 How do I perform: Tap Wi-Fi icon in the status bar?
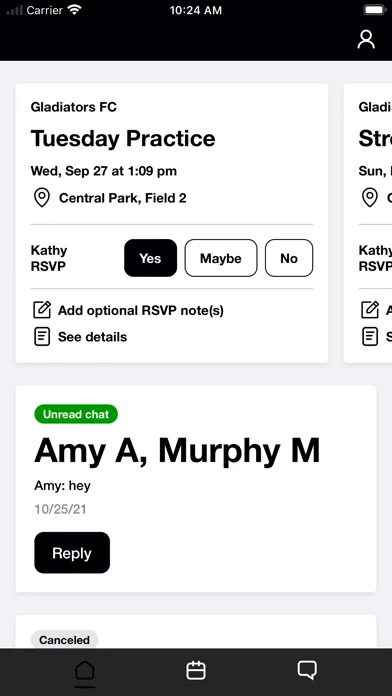tap(74, 10)
